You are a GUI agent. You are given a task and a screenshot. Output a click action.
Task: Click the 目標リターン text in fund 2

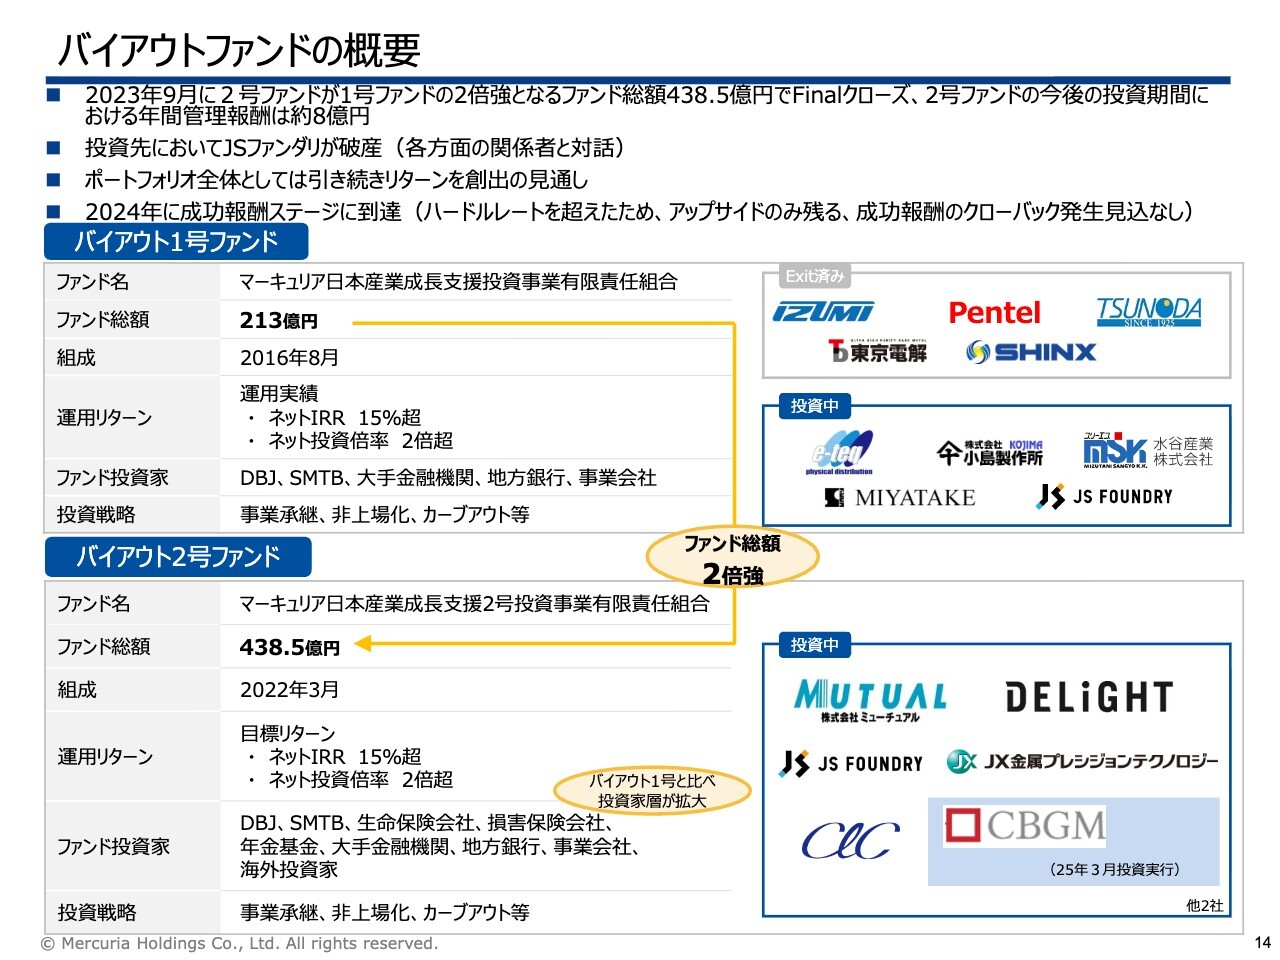coord(288,733)
